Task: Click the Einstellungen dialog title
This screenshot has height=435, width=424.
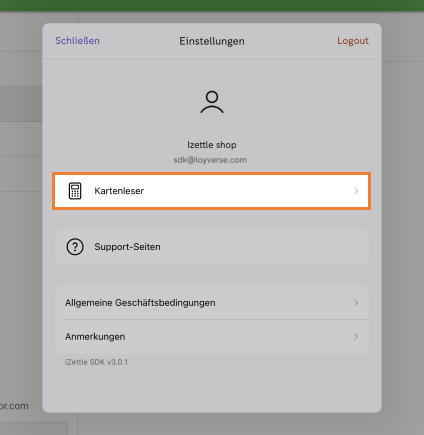Action: pos(212,41)
